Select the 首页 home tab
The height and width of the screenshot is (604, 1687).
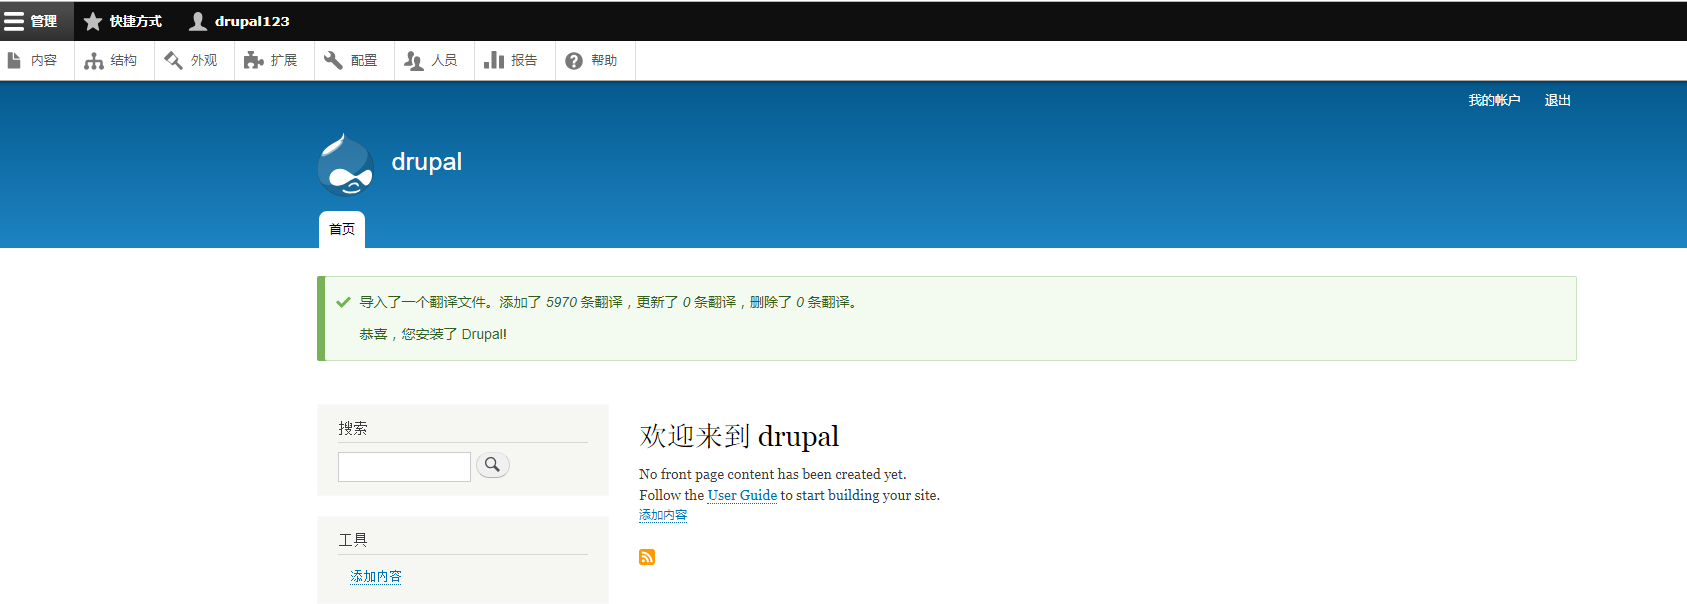[342, 229]
